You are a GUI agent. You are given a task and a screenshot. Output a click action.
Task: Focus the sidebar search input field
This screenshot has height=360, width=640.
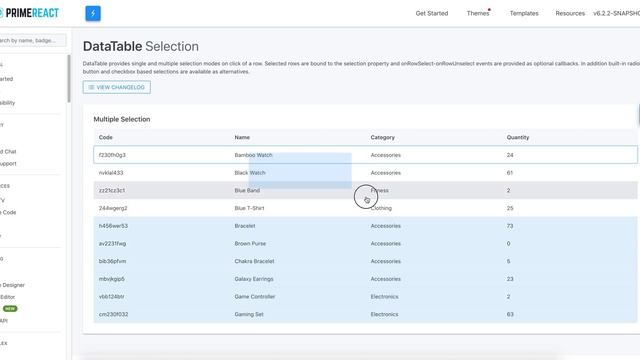coord(33,40)
